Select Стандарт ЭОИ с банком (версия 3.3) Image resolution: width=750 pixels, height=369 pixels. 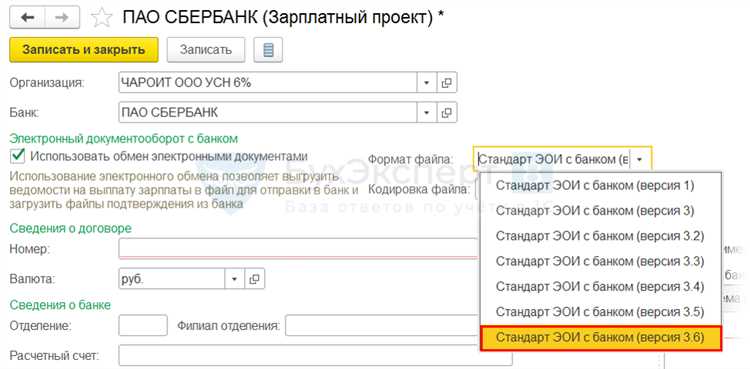point(600,261)
